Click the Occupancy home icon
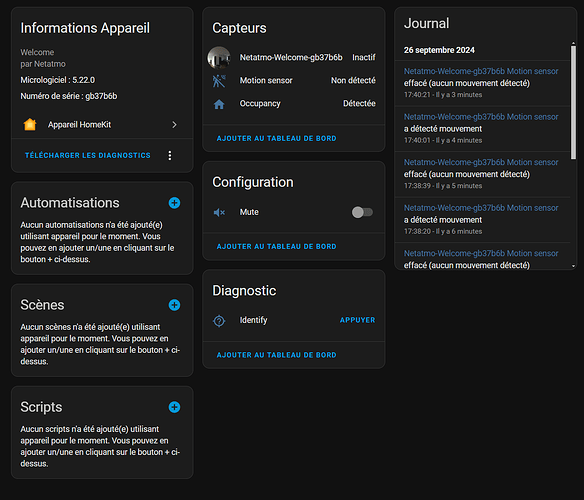 tap(219, 104)
